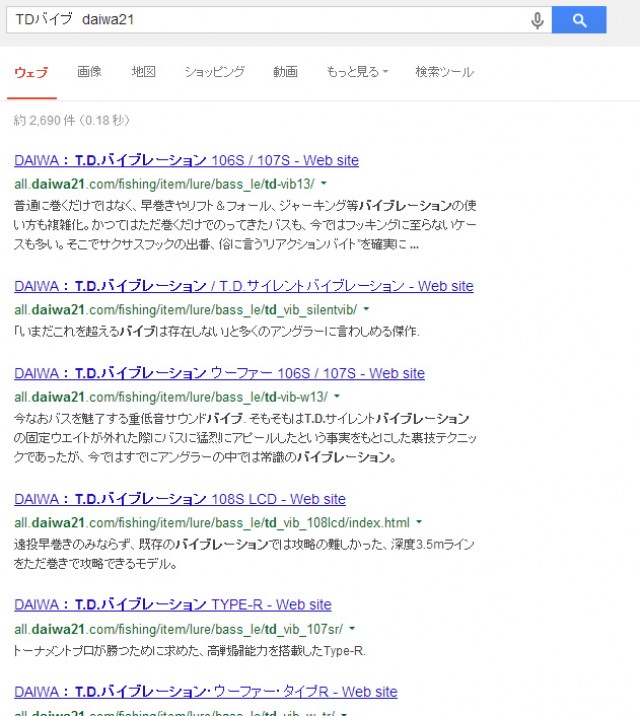The width and height of the screenshot is (640, 716).
Task: Click the green URL ending td-vib-w13/
Action: [171, 397]
